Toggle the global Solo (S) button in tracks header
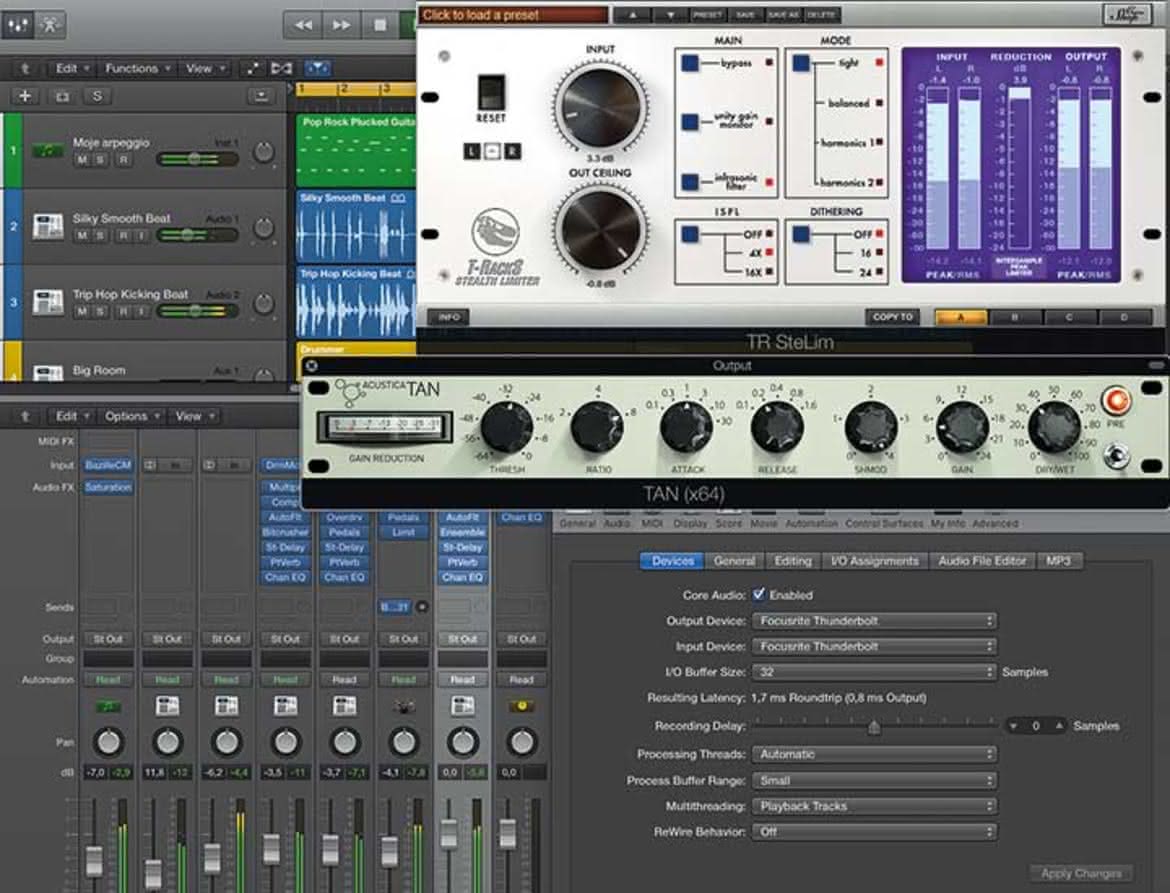The image size is (1170, 893). (97, 95)
